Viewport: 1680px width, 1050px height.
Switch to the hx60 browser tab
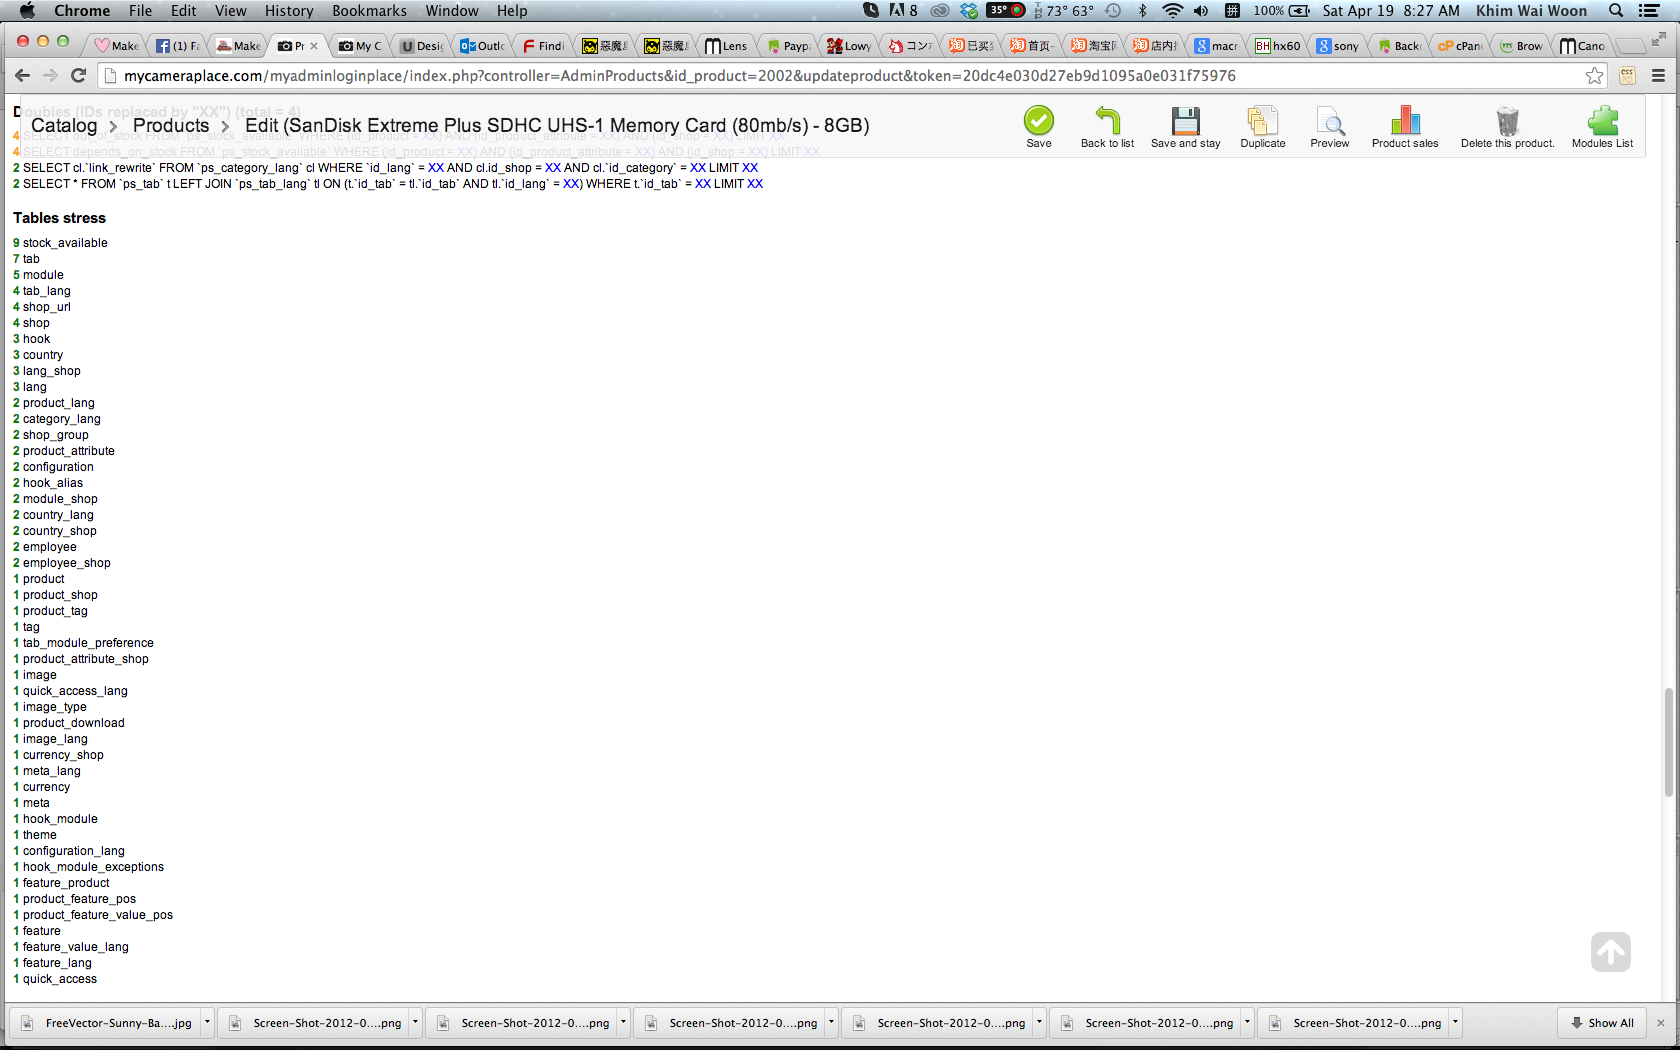point(1277,46)
